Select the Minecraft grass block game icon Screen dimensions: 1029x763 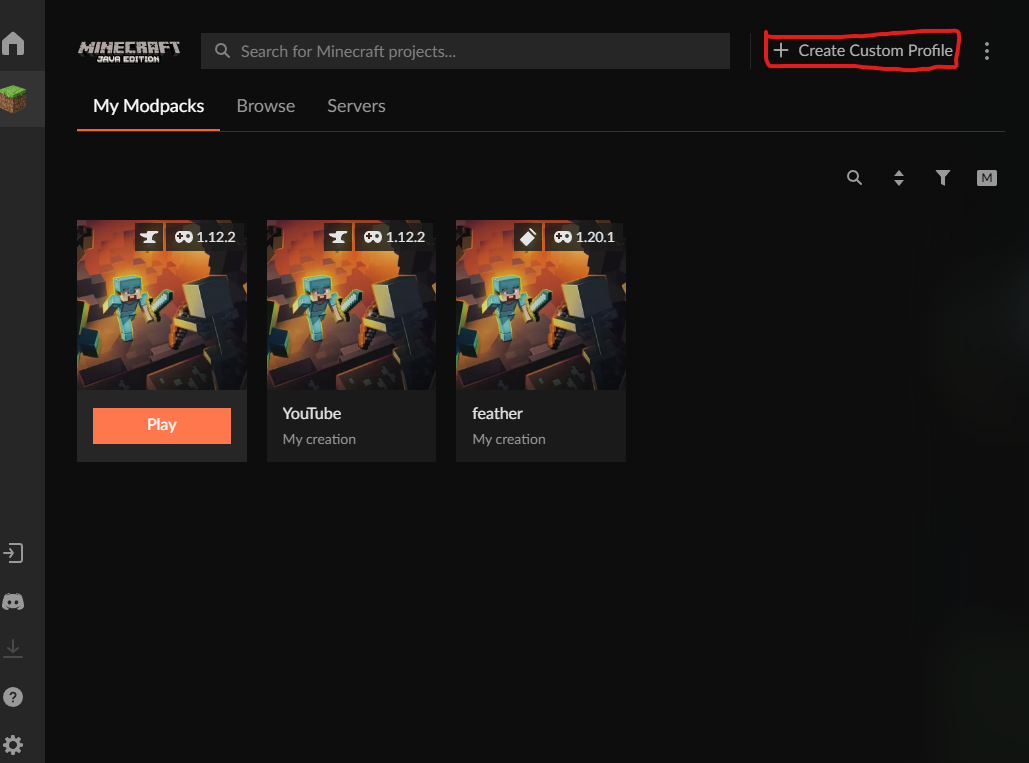pyautogui.click(x=13, y=99)
